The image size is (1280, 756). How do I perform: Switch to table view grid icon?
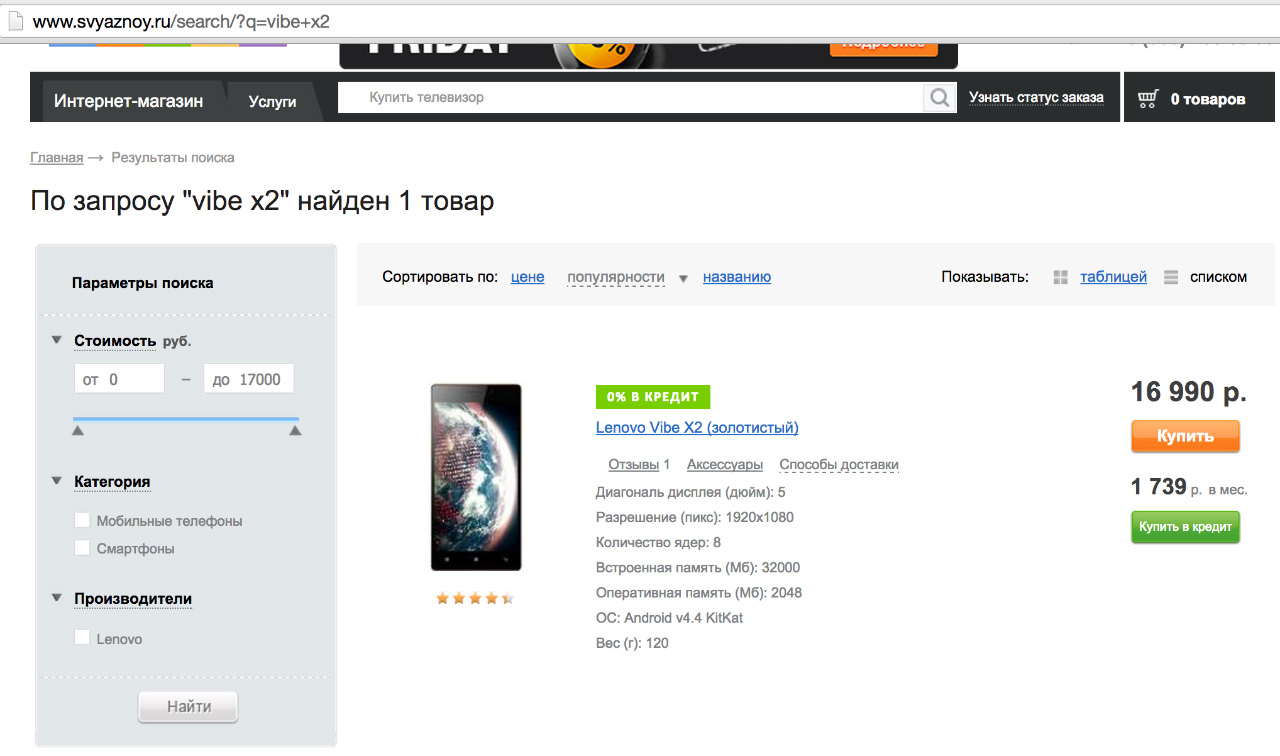coord(1061,277)
